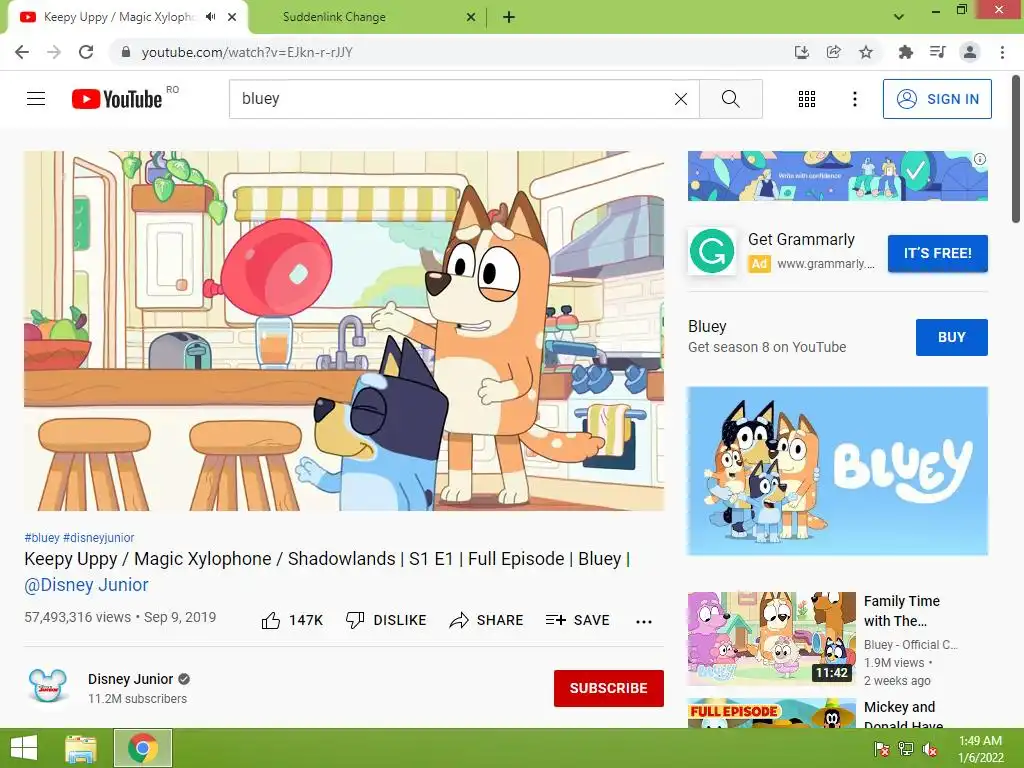This screenshot has height=768, width=1024.
Task: Open the Disney Junior channel name link
Action: point(131,679)
